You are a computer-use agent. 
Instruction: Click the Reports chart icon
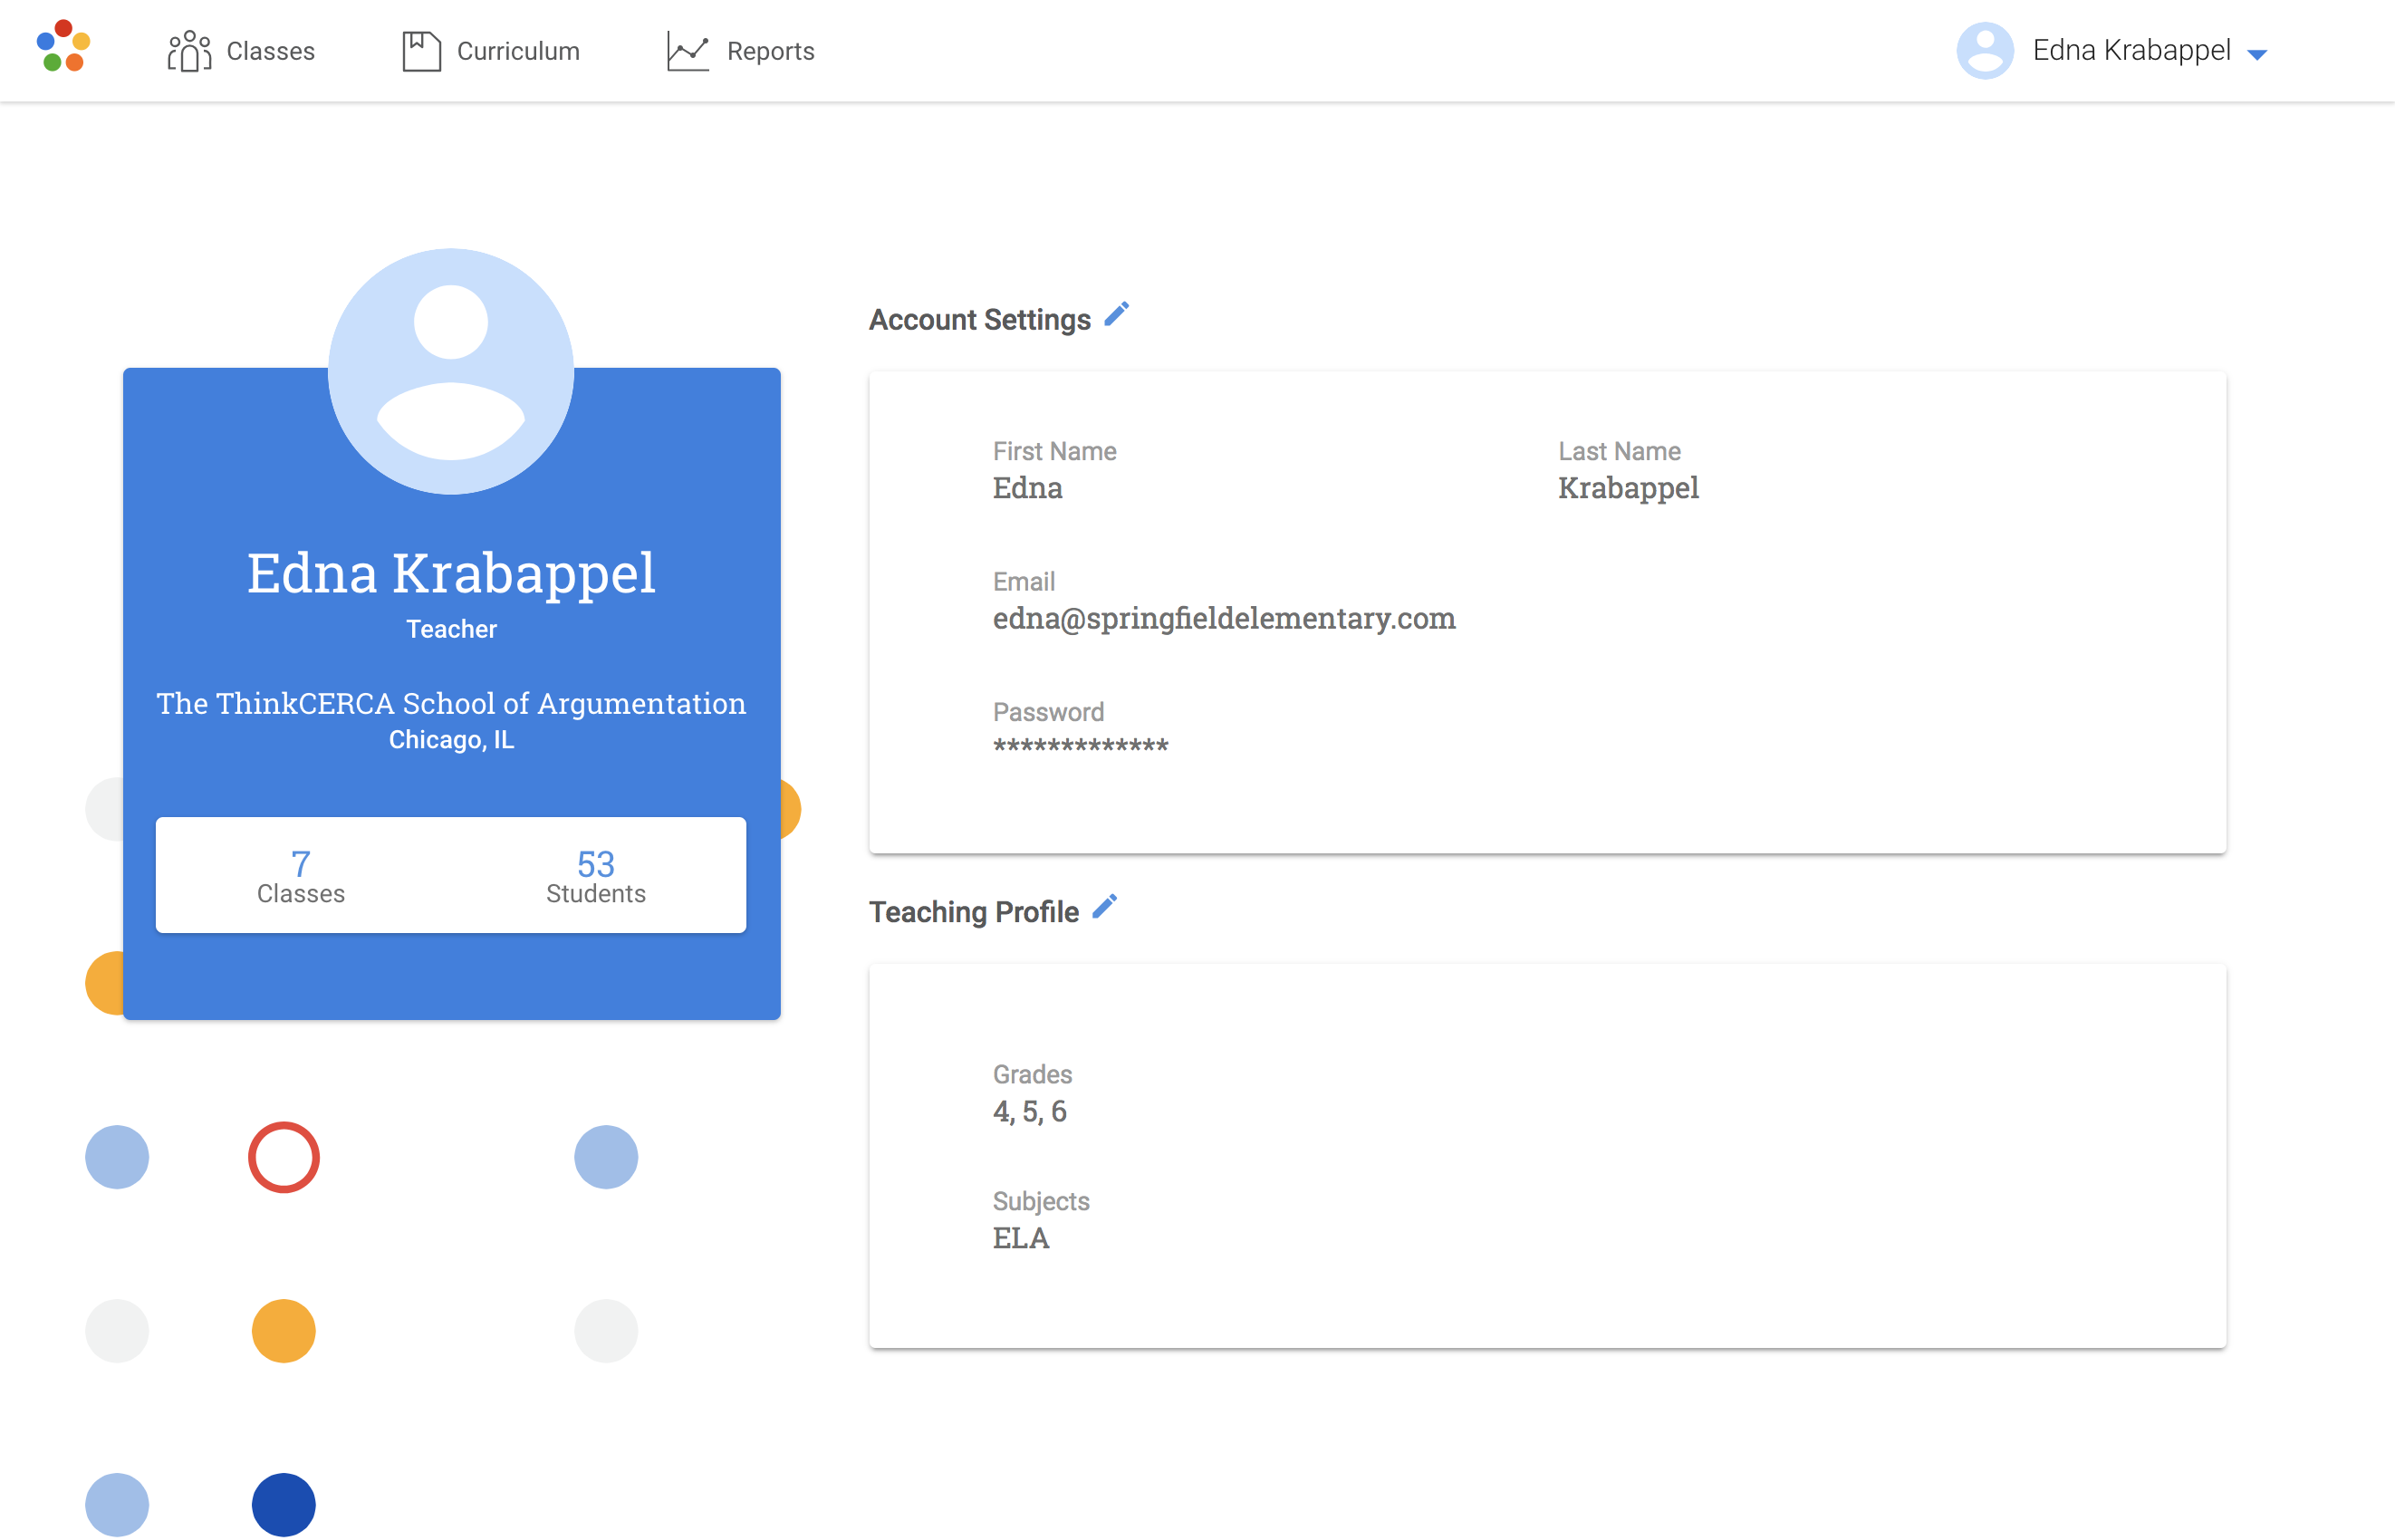688,50
